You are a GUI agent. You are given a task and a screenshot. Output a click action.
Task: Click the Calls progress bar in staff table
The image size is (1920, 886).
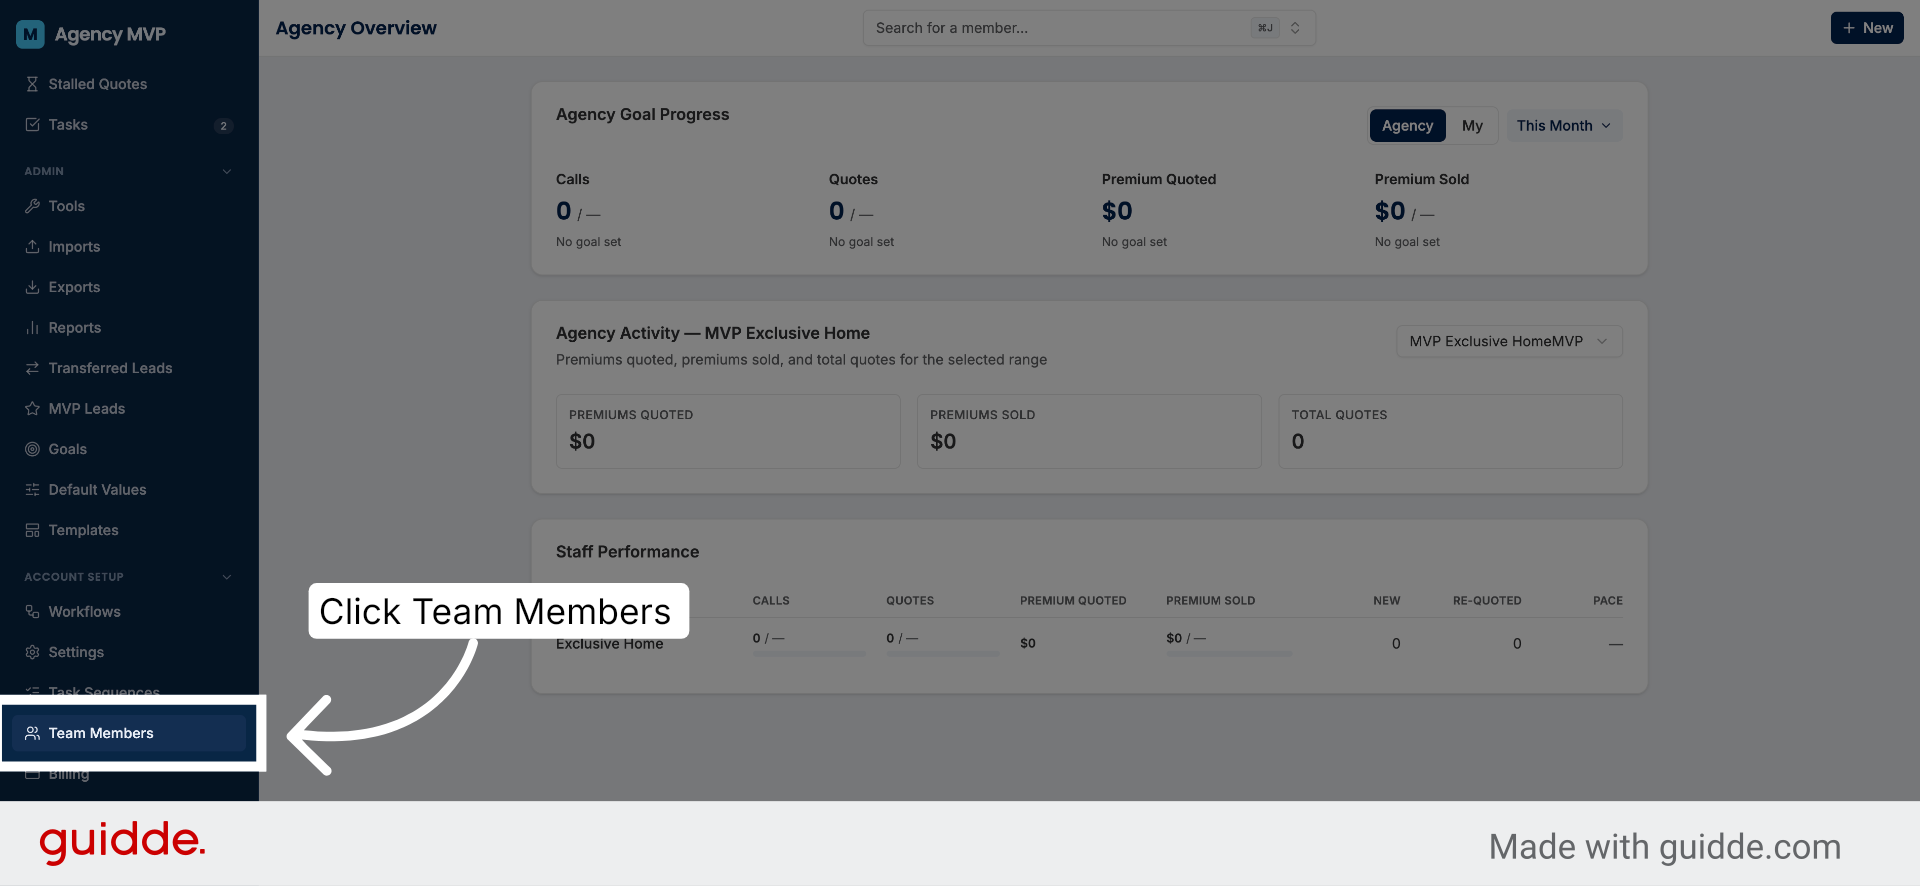pyautogui.click(x=809, y=654)
